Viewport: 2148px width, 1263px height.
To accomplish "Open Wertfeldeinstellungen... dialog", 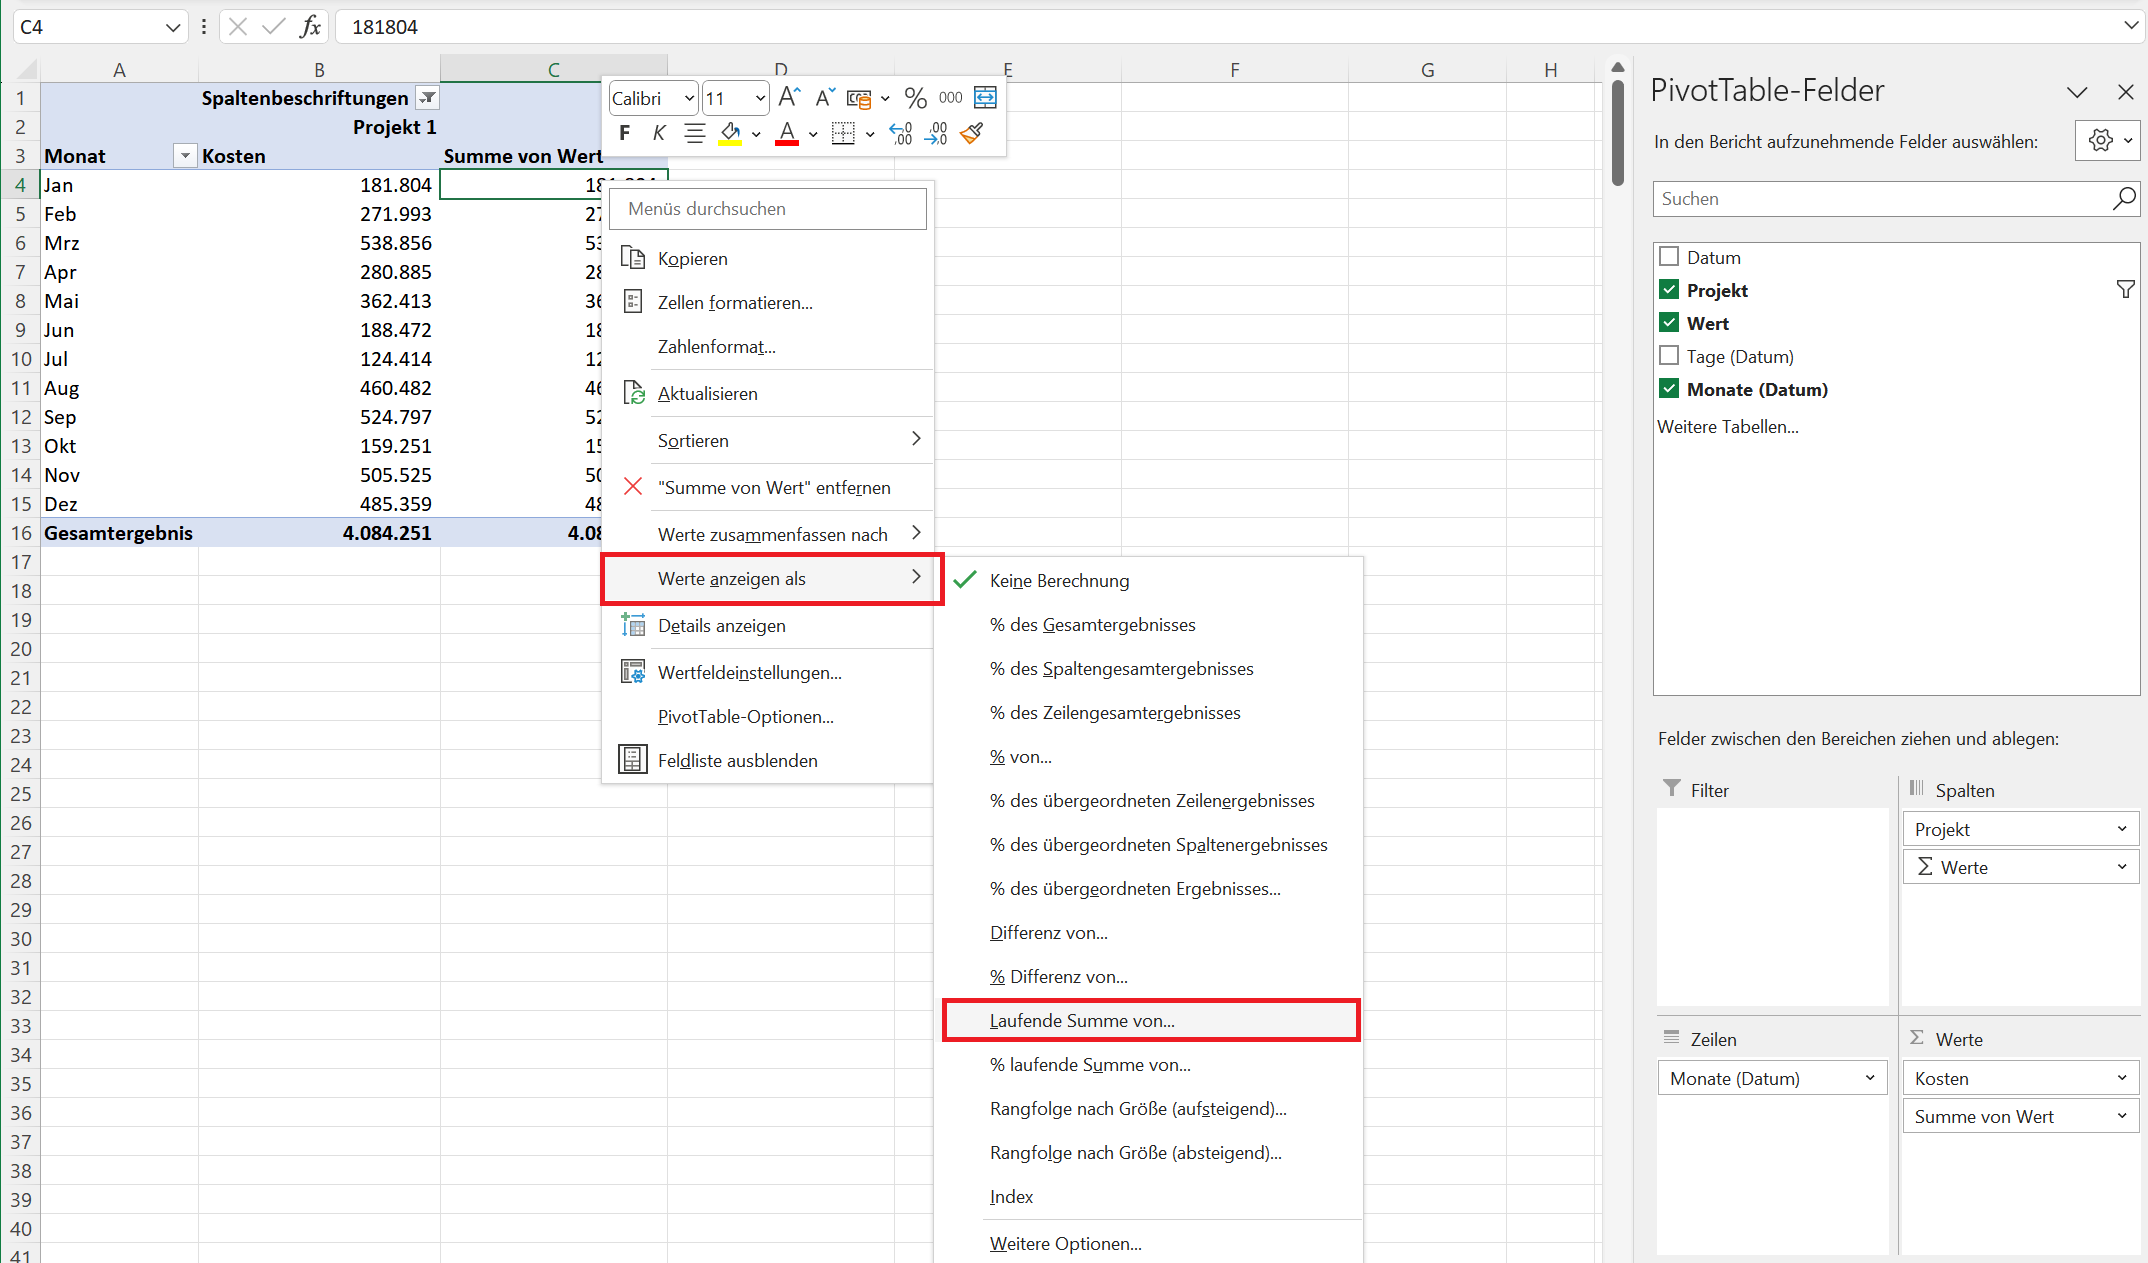I will 768,672.
